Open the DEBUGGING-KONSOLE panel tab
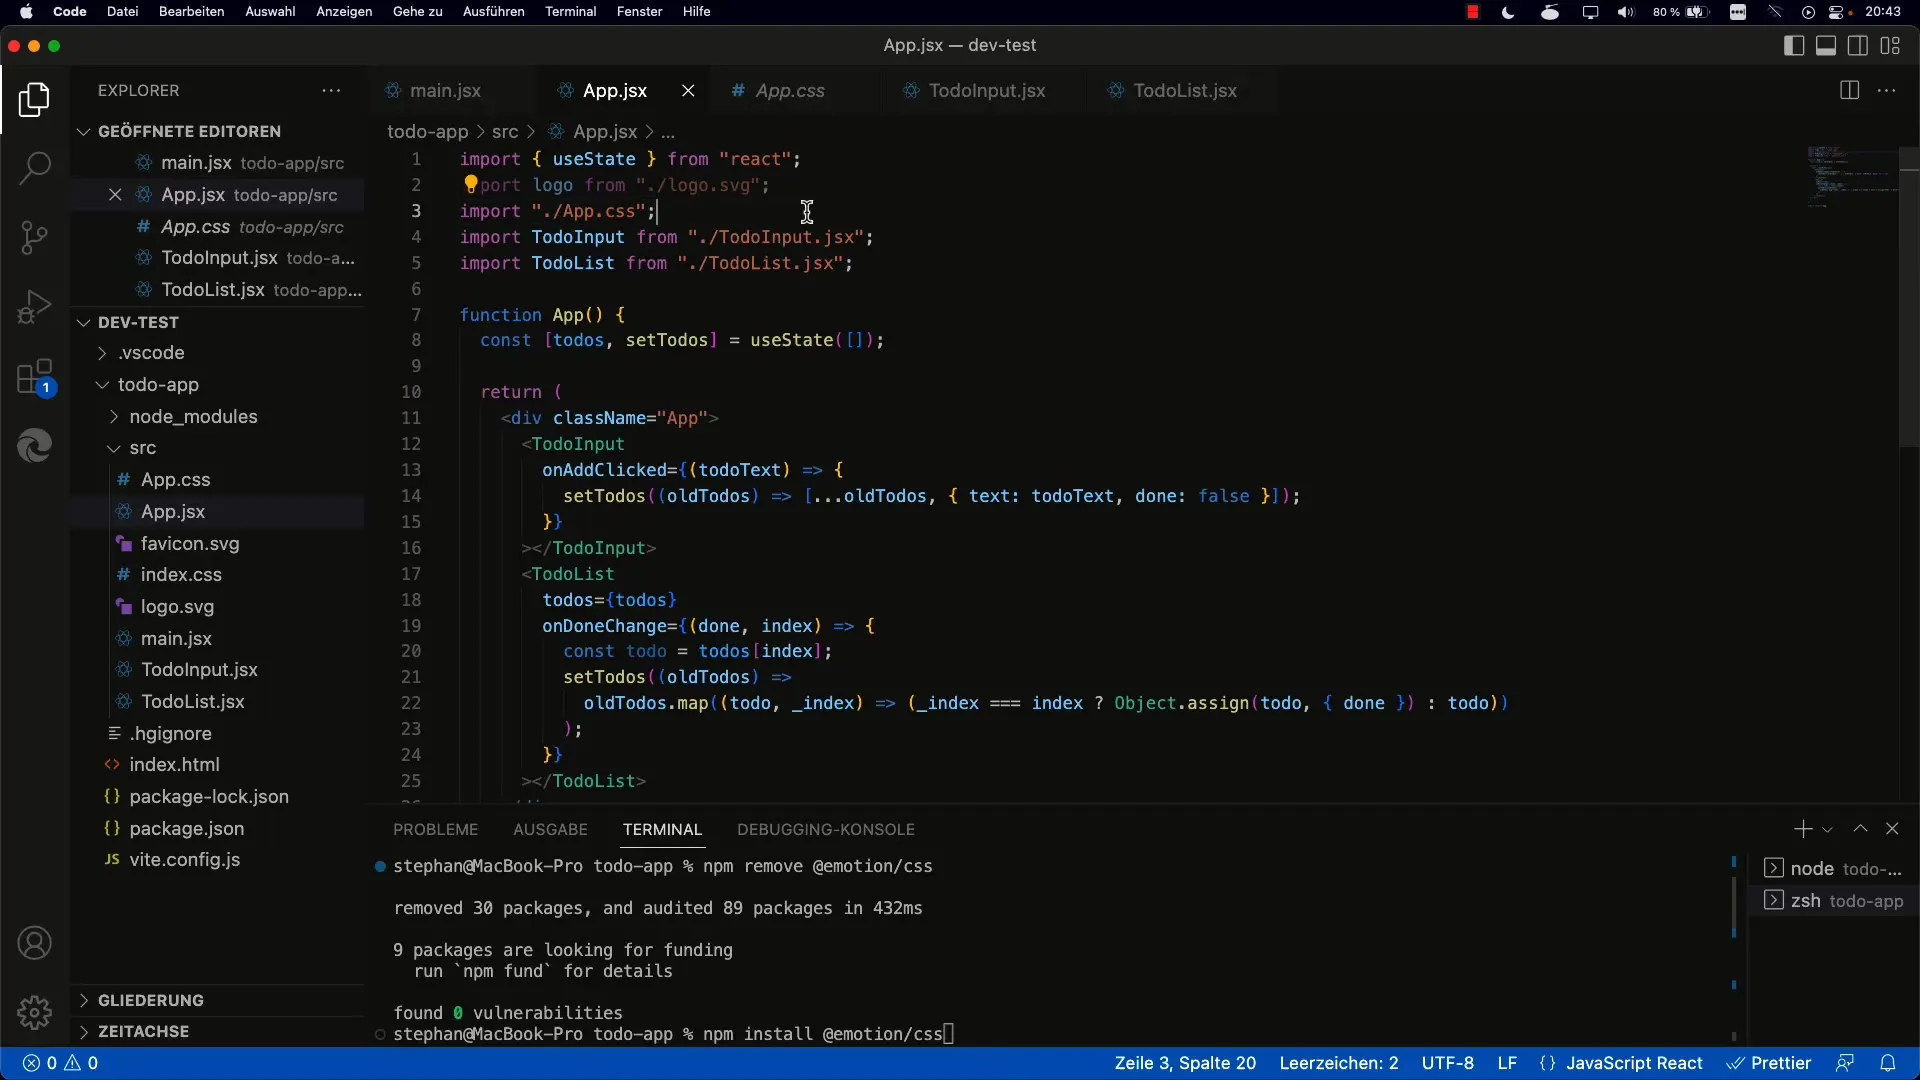 (x=826, y=829)
